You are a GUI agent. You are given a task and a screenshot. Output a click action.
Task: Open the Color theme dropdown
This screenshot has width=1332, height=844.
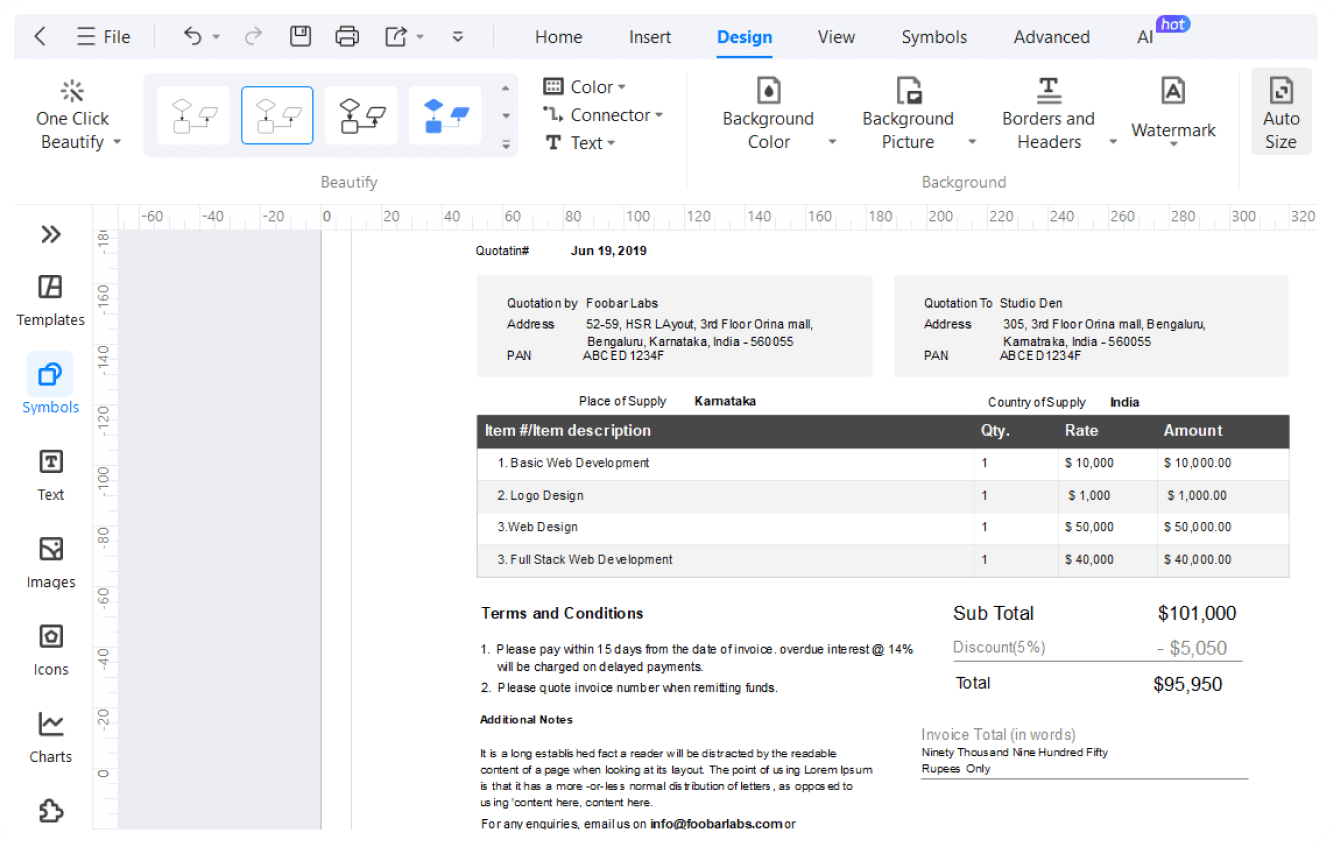click(585, 87)
